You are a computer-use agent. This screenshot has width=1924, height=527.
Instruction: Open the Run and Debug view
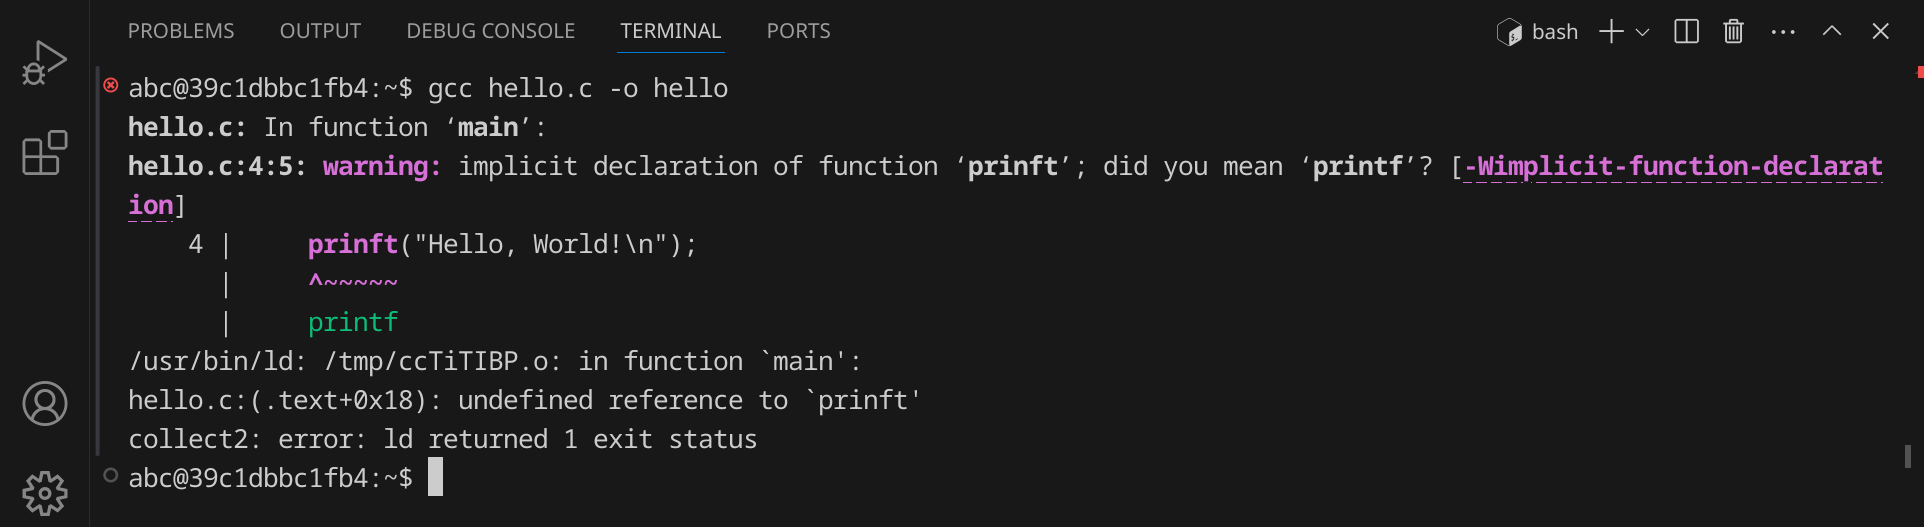pyautogui.click(x=44, y=63)
